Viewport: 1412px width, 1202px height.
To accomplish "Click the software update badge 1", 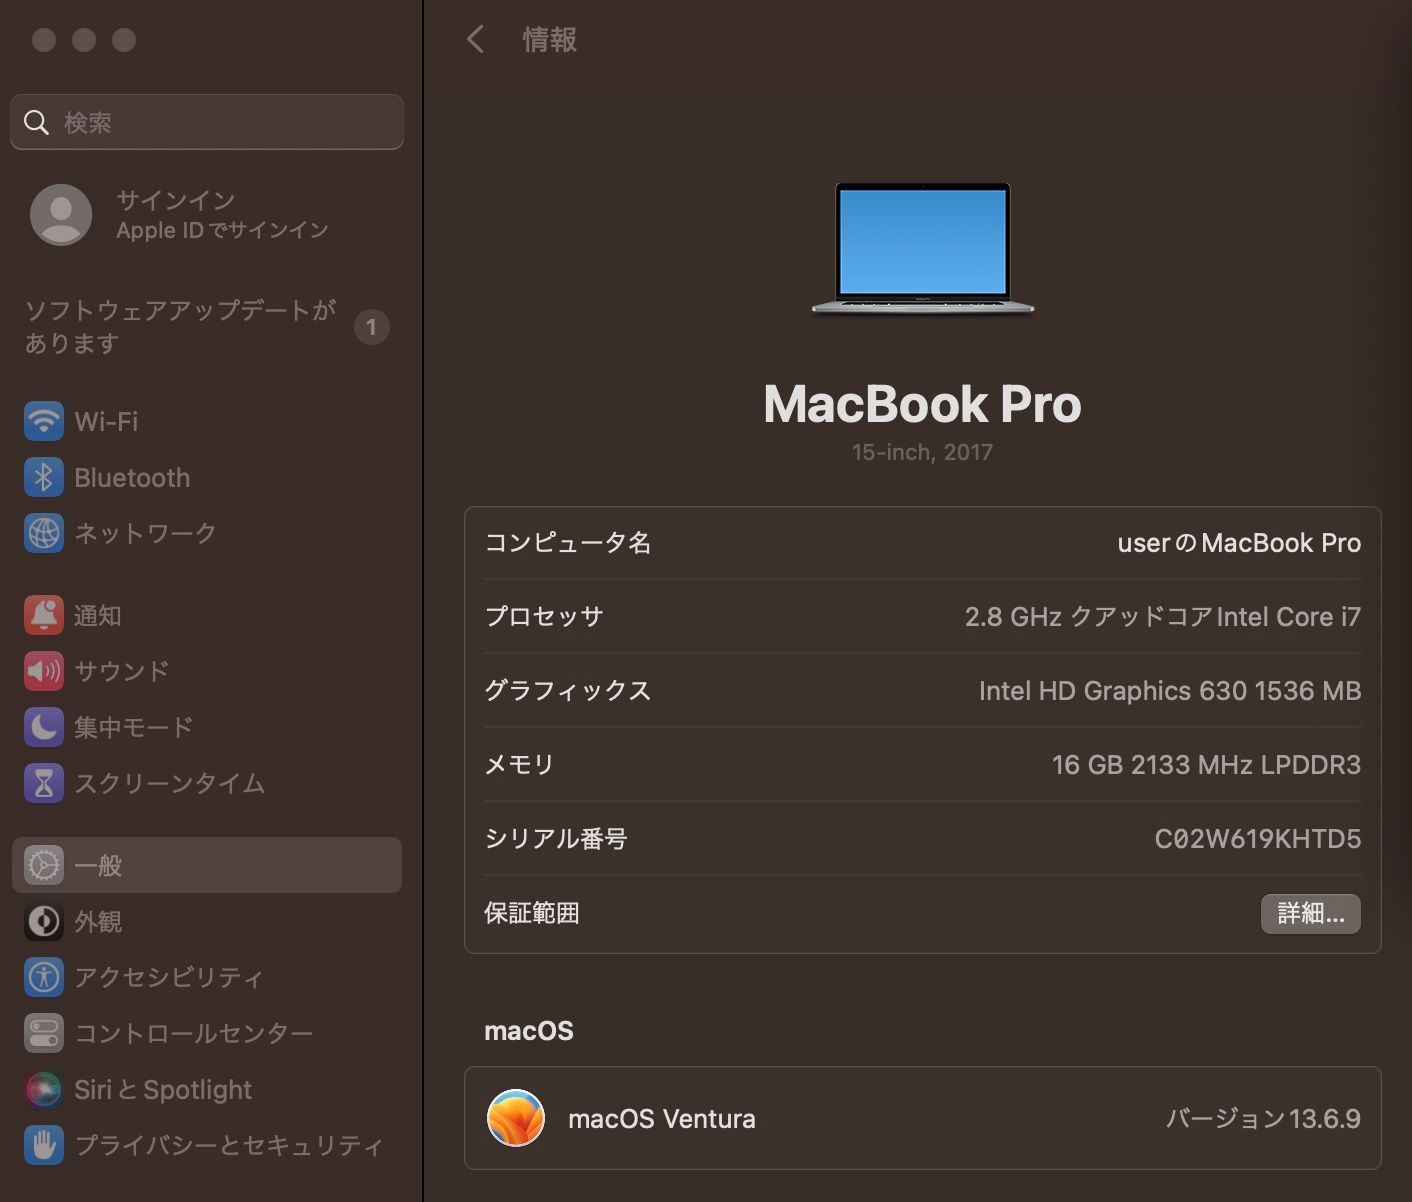I will click(x=372, y=327).
